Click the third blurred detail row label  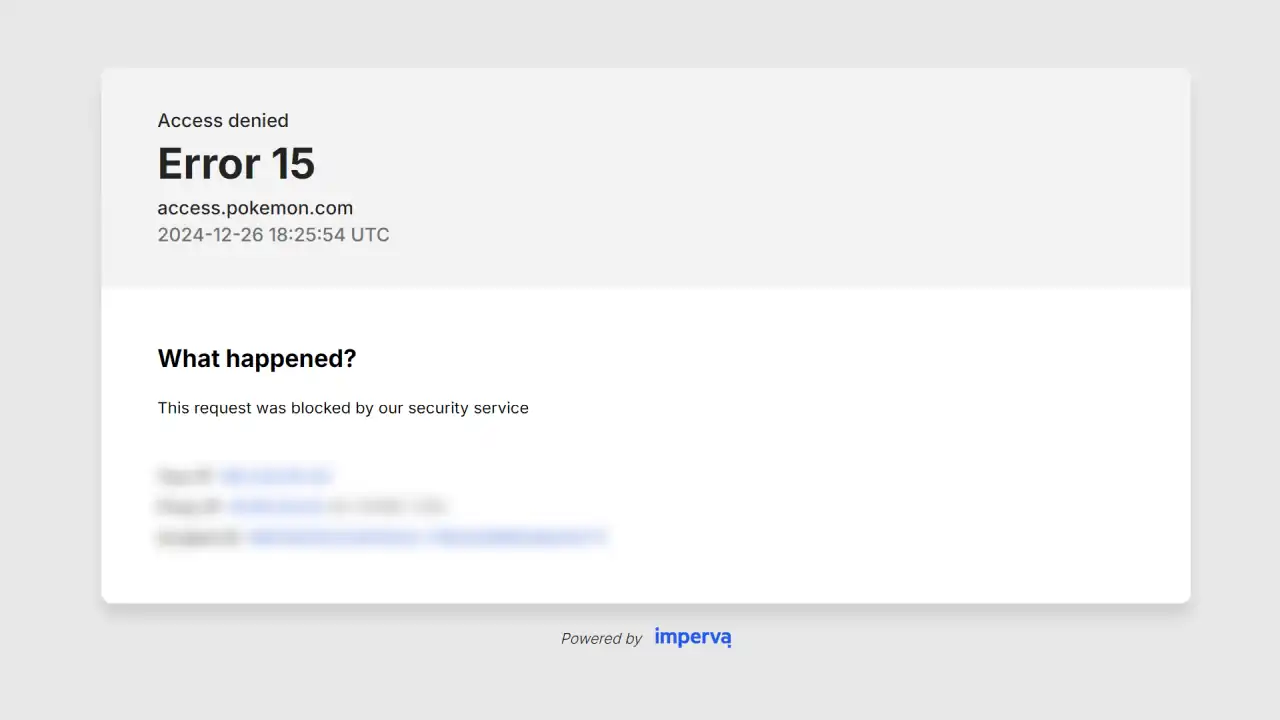200,537
